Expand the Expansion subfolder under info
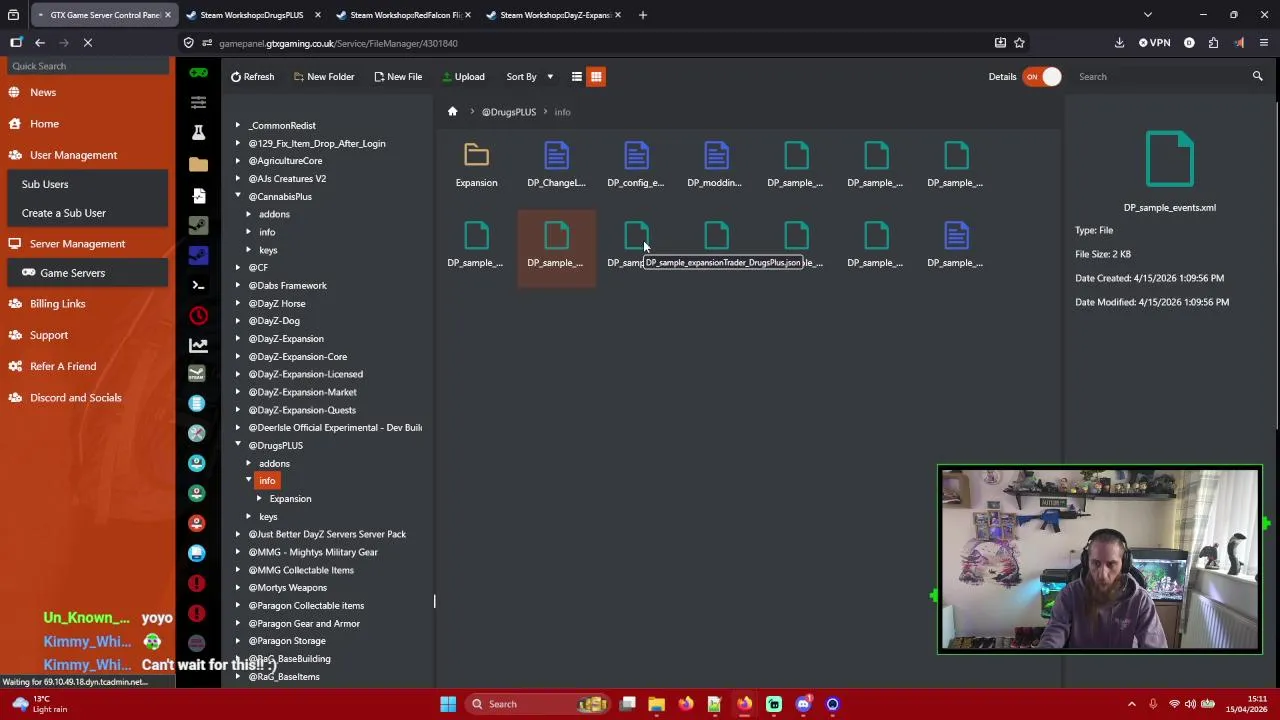Screen dimensions: 1280x720 (x=259, y=499)
